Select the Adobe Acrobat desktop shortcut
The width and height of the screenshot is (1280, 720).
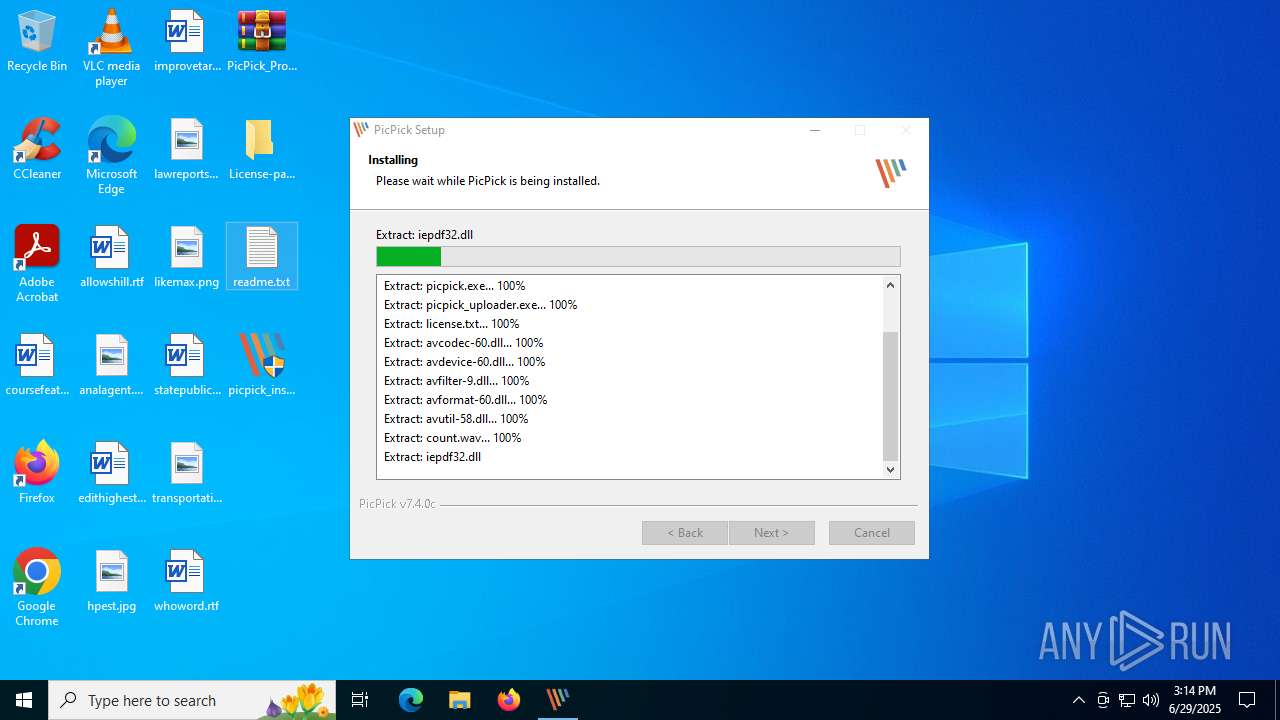coord(37,264)
